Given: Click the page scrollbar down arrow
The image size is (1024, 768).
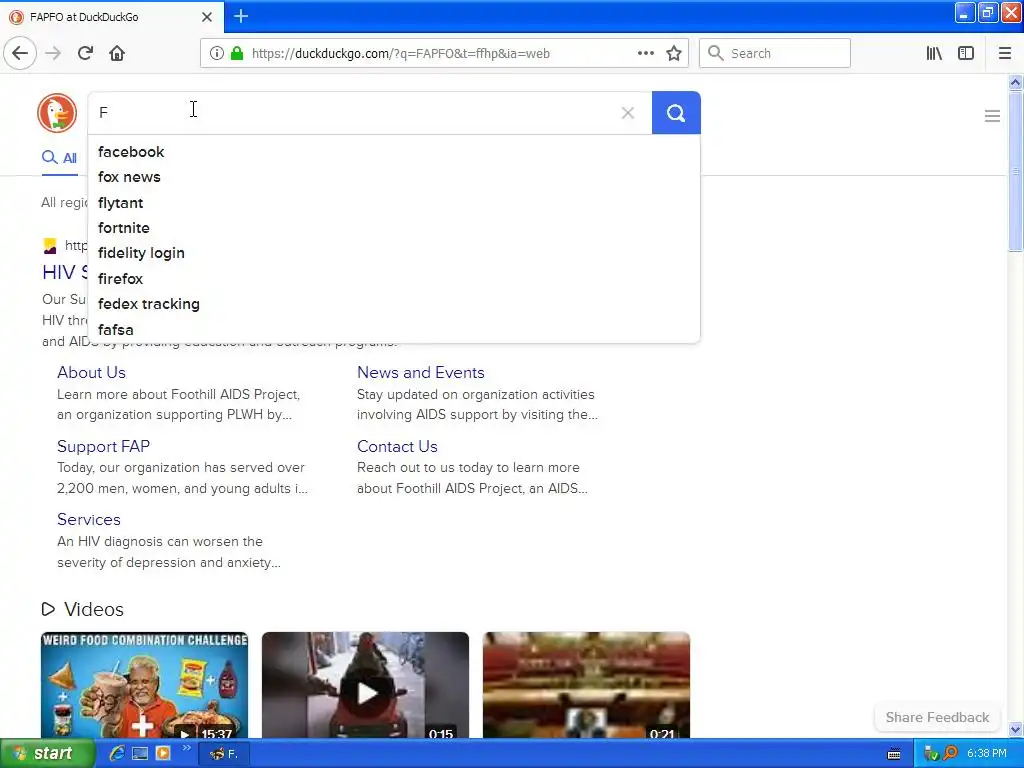Looking at the screenshot, I should point(1015,729).
